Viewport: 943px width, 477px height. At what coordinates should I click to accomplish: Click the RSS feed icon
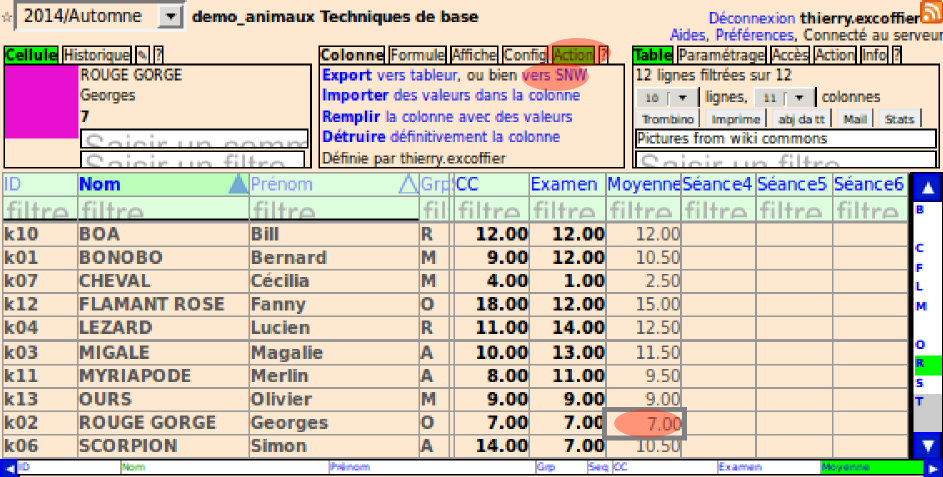pyautogui.click(x=930, y=14)
